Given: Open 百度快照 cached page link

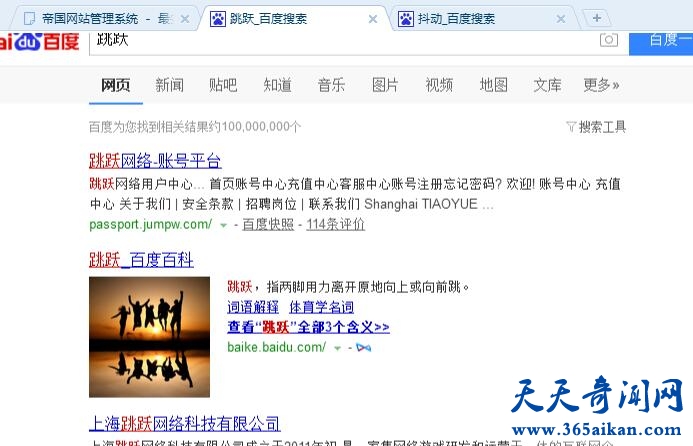Looking at the screenshot, I should (x=268, y=225).
